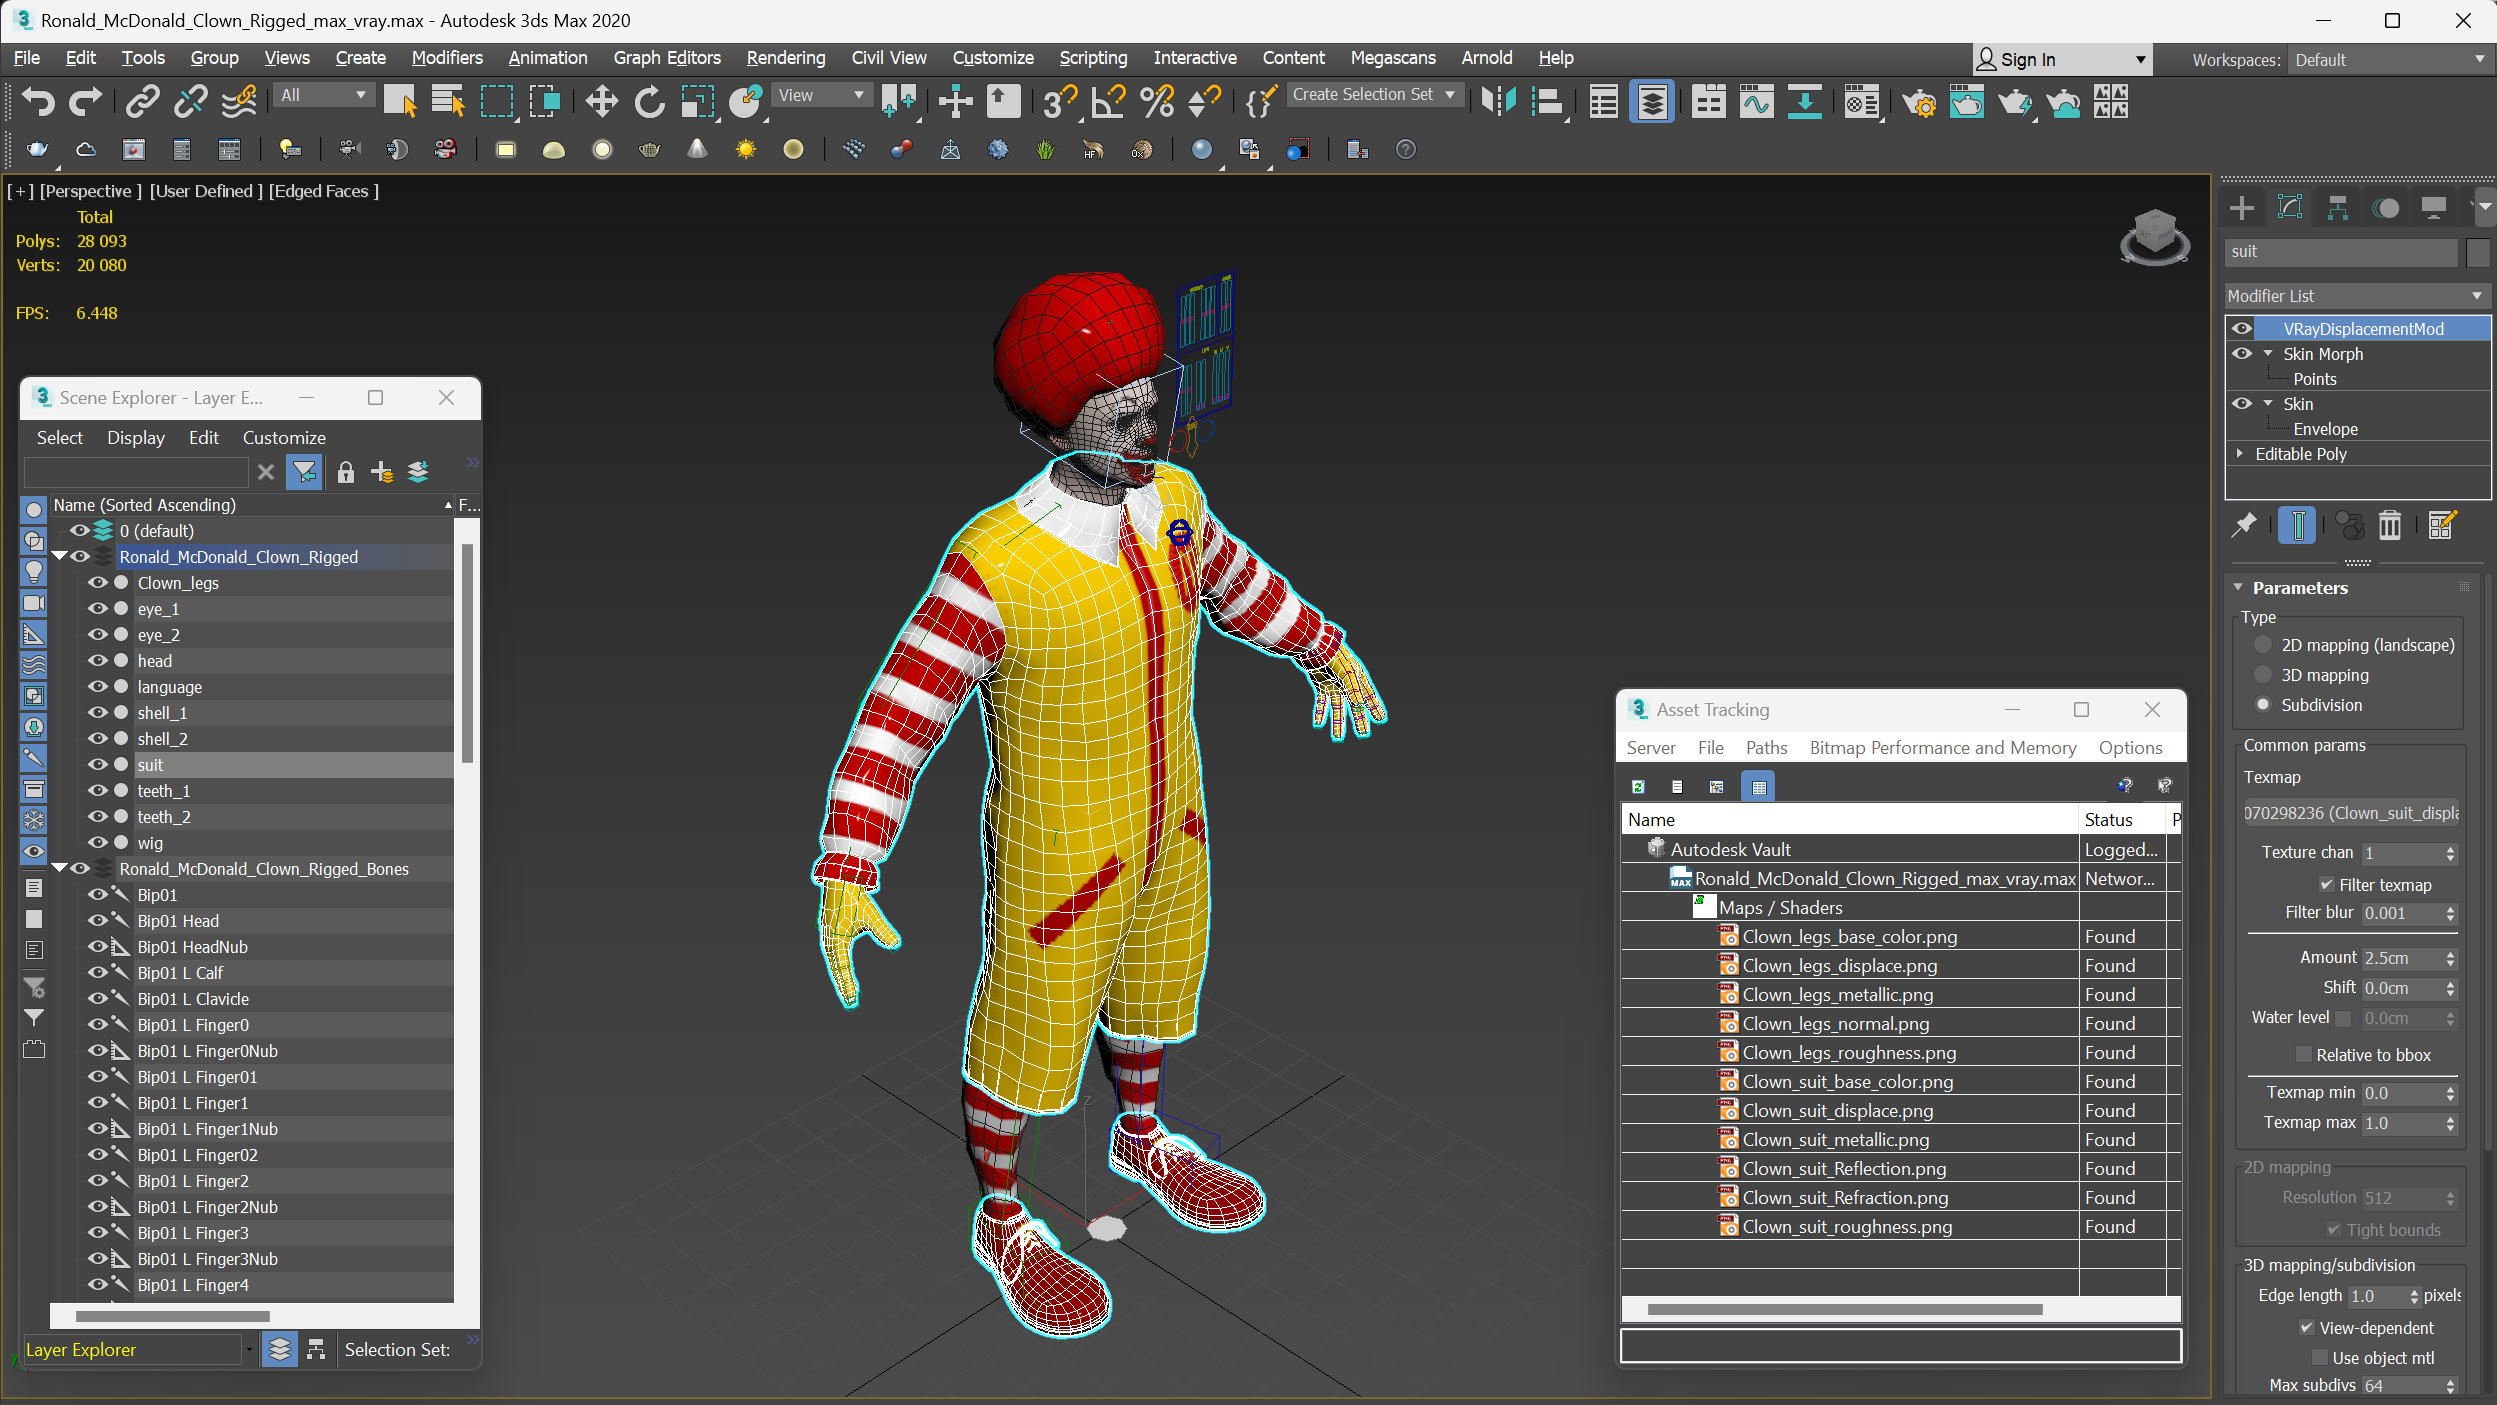
Task: Click the Sign In button
Action: 2061,60
